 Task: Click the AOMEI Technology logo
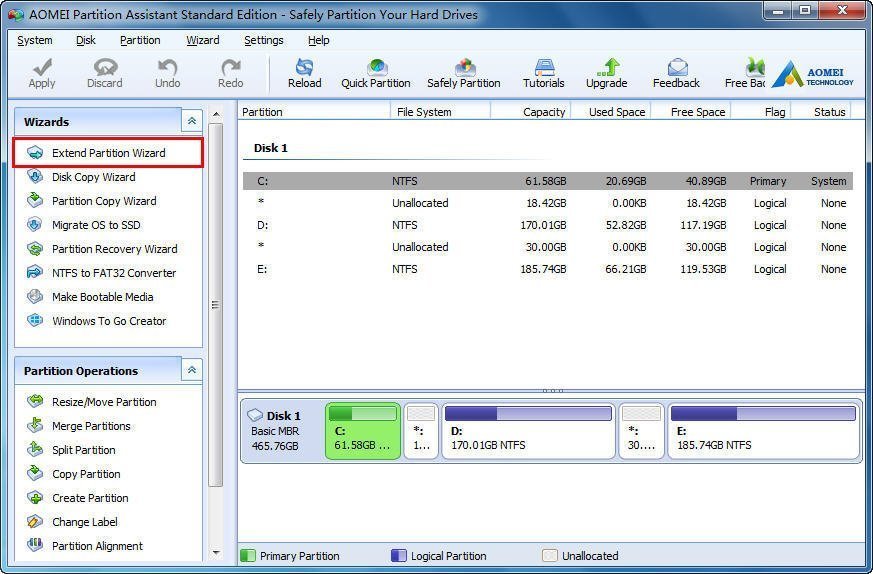[812, 74]
